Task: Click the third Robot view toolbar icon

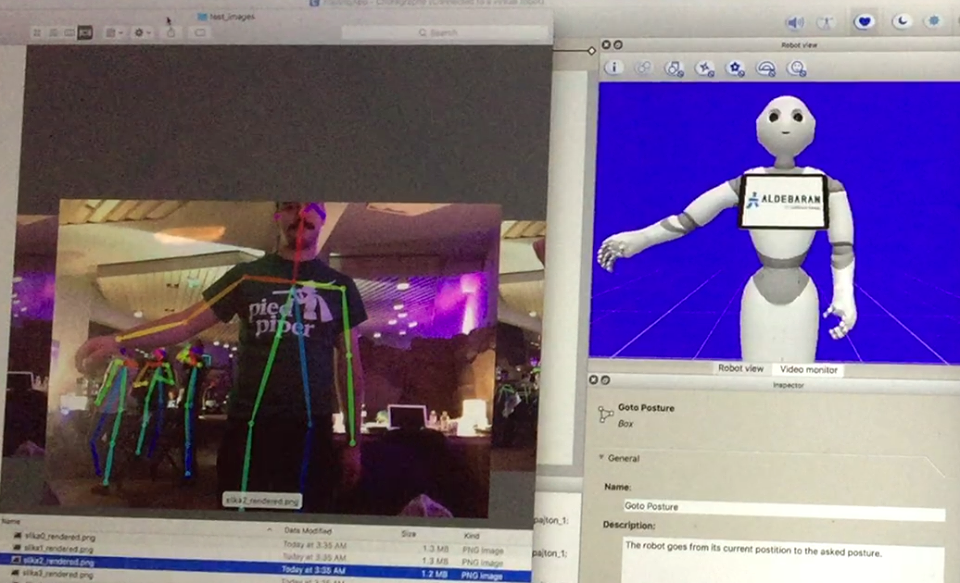Action: 674,69
